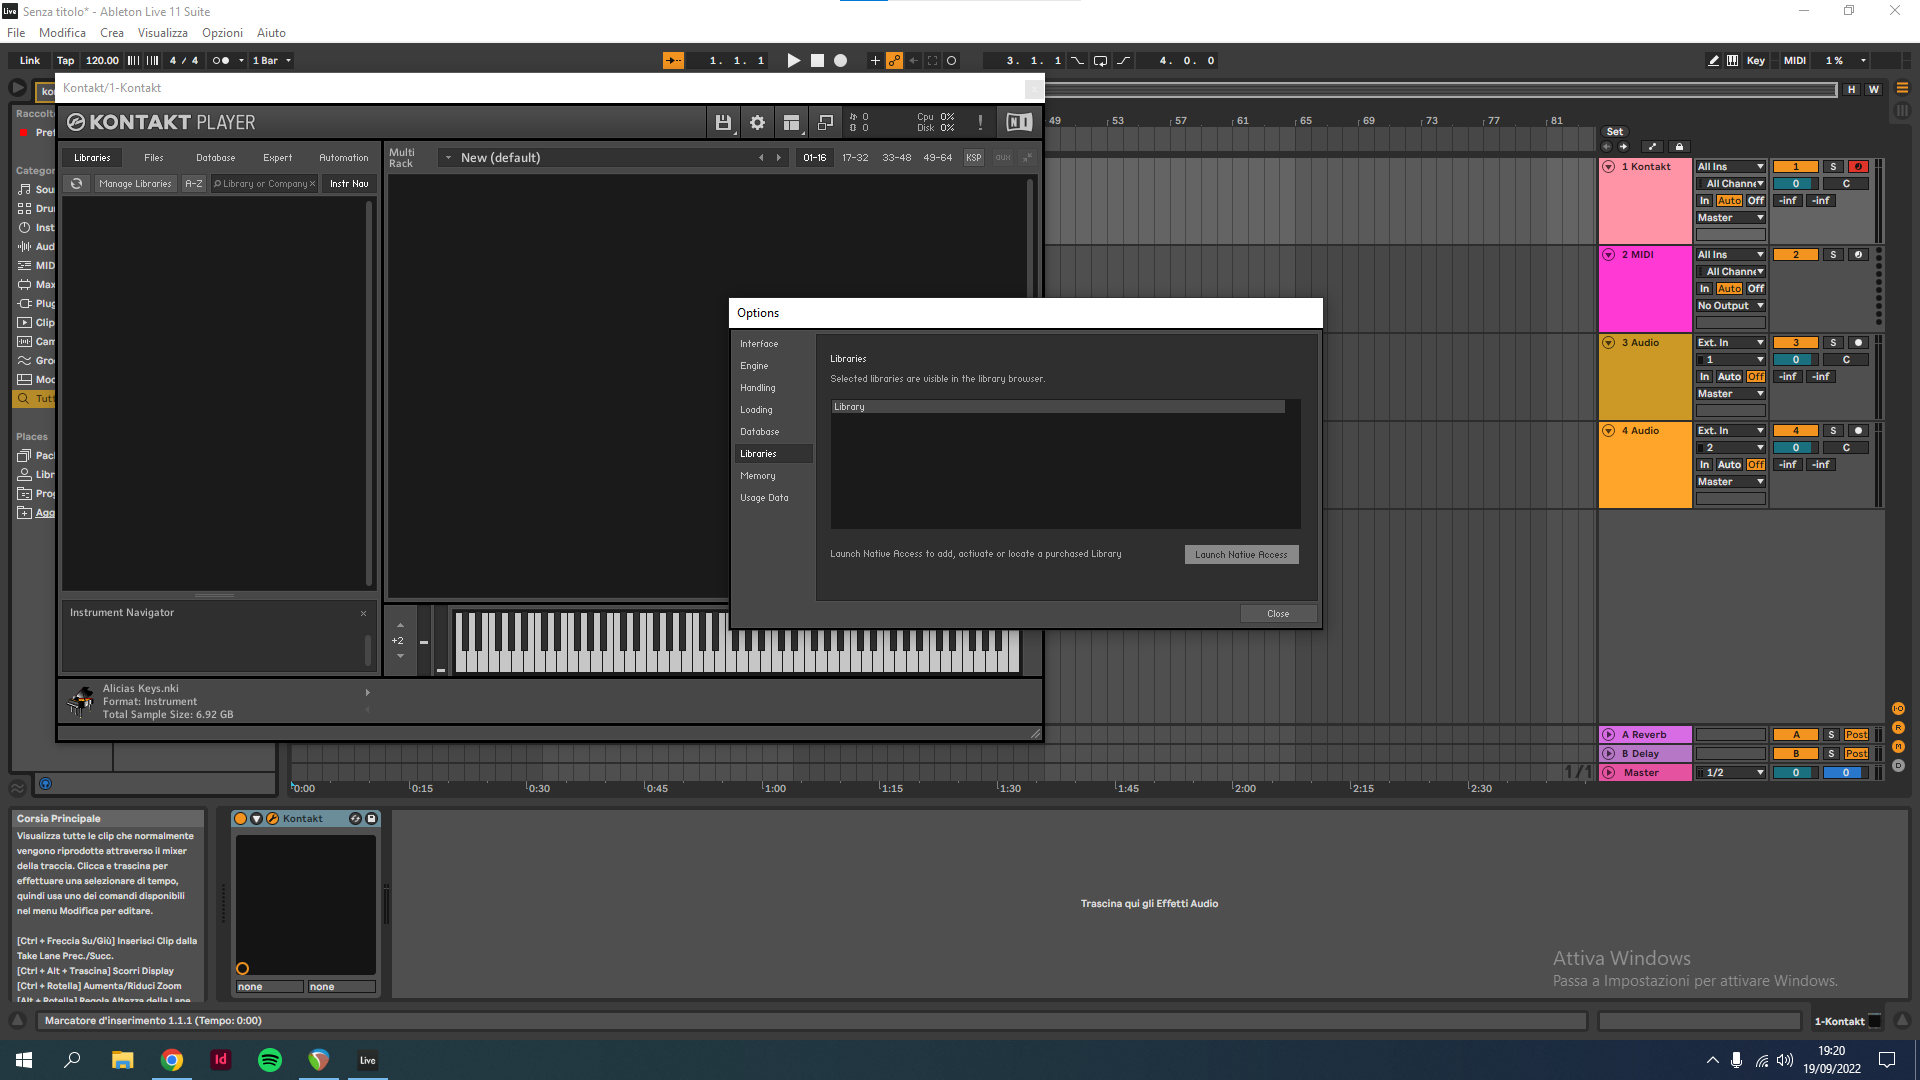Collapse the 1 Kontakt track
This screenshot has width=1920, height=1080.
1609,167
